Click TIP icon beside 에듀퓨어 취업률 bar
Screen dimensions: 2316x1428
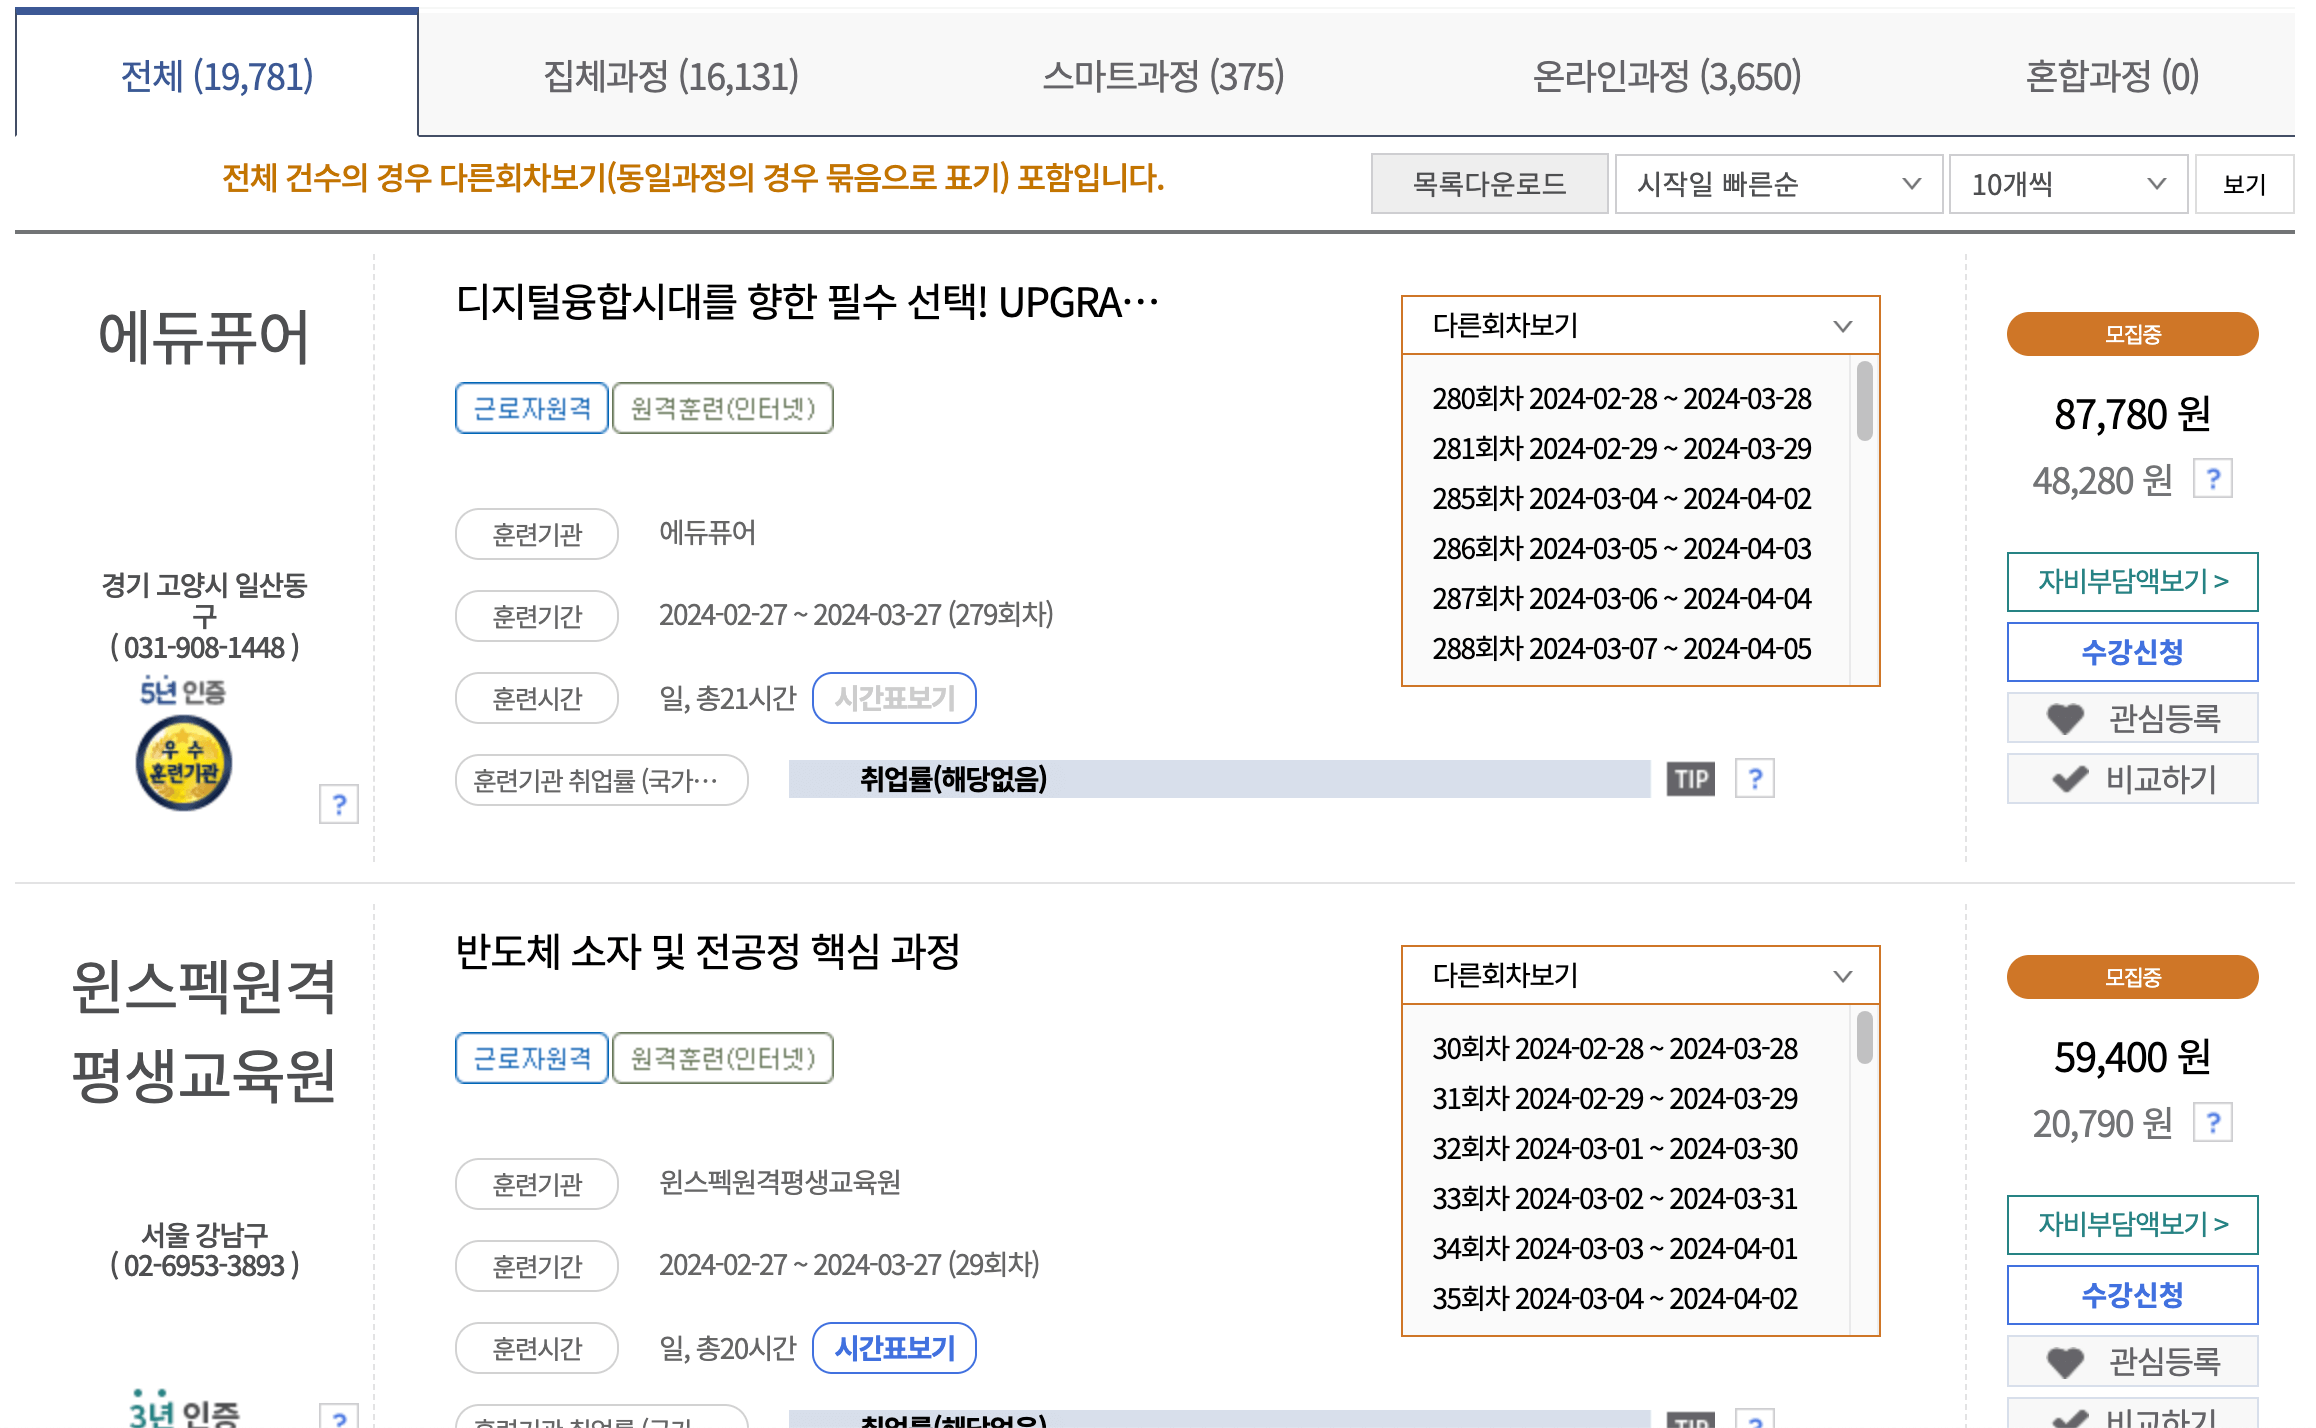coord(1690,779)
